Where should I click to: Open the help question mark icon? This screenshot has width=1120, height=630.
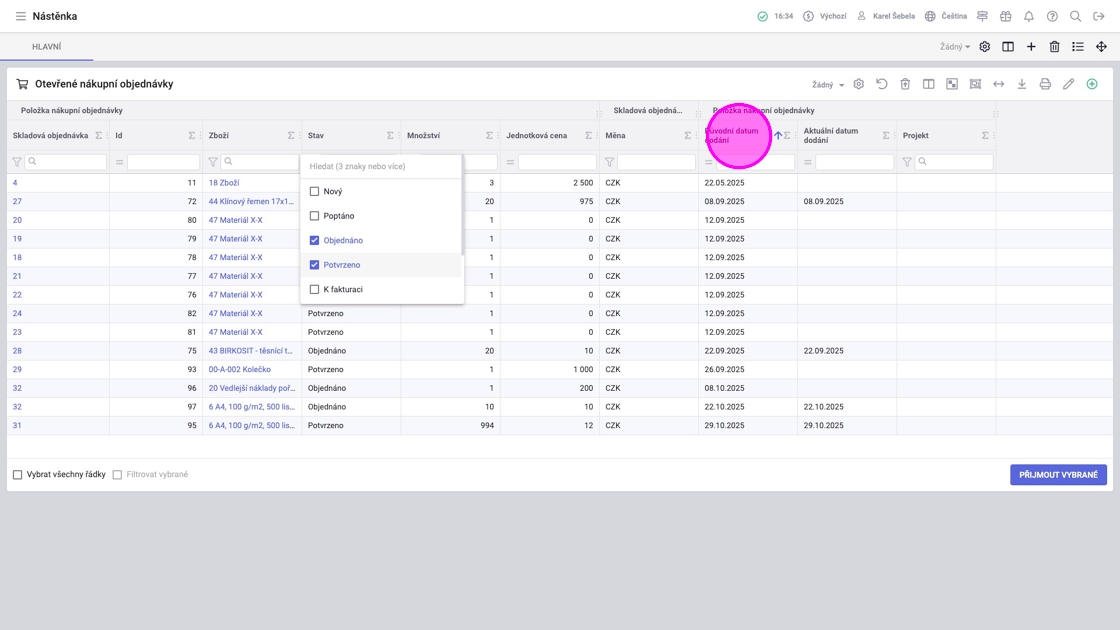pos(1052,16)
